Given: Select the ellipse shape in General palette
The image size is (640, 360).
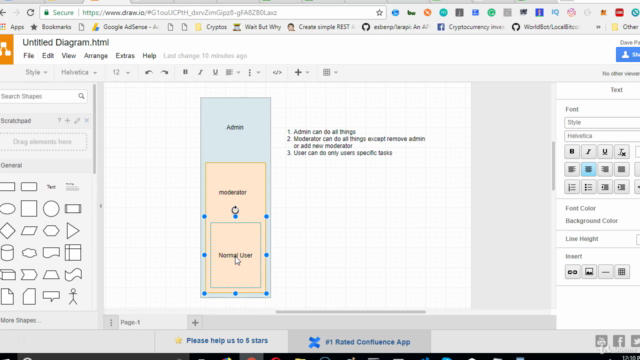Looking at the screenshot, I should click(x=7, y=209).
